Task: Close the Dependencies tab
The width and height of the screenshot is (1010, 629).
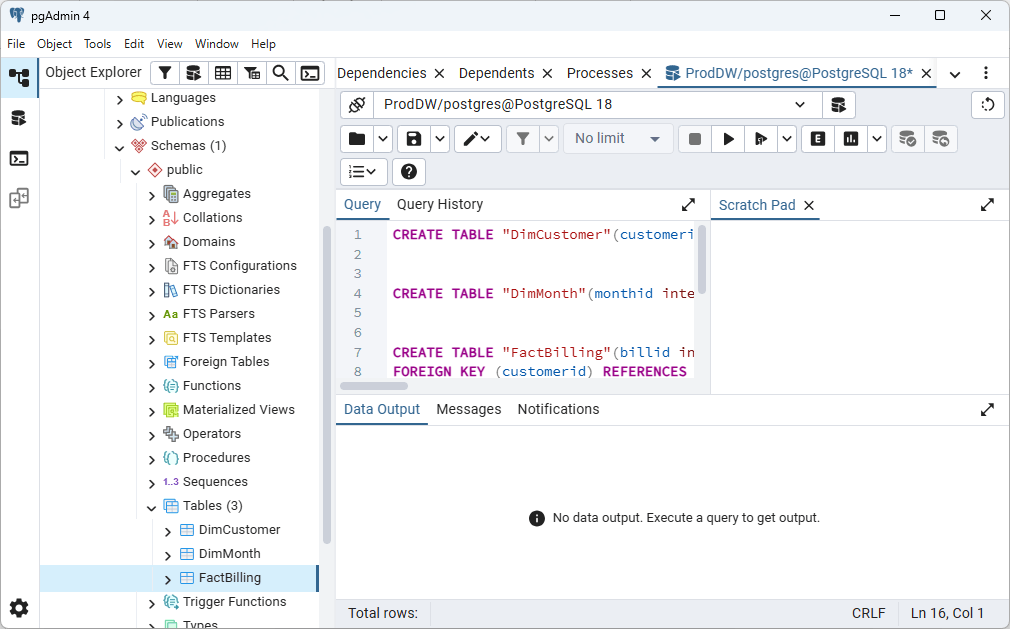Action: click(439, 74)
